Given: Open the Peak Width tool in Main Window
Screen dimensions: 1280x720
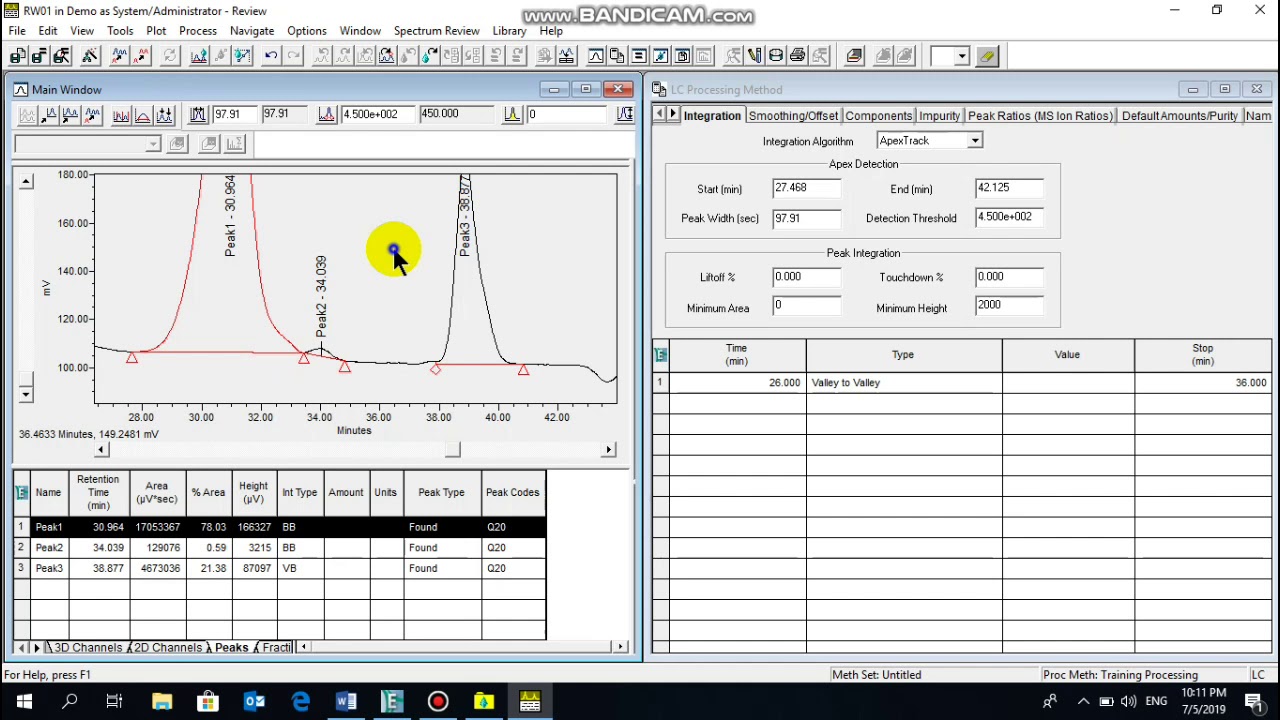Looking at the screenshot, I should pos(197,115).
